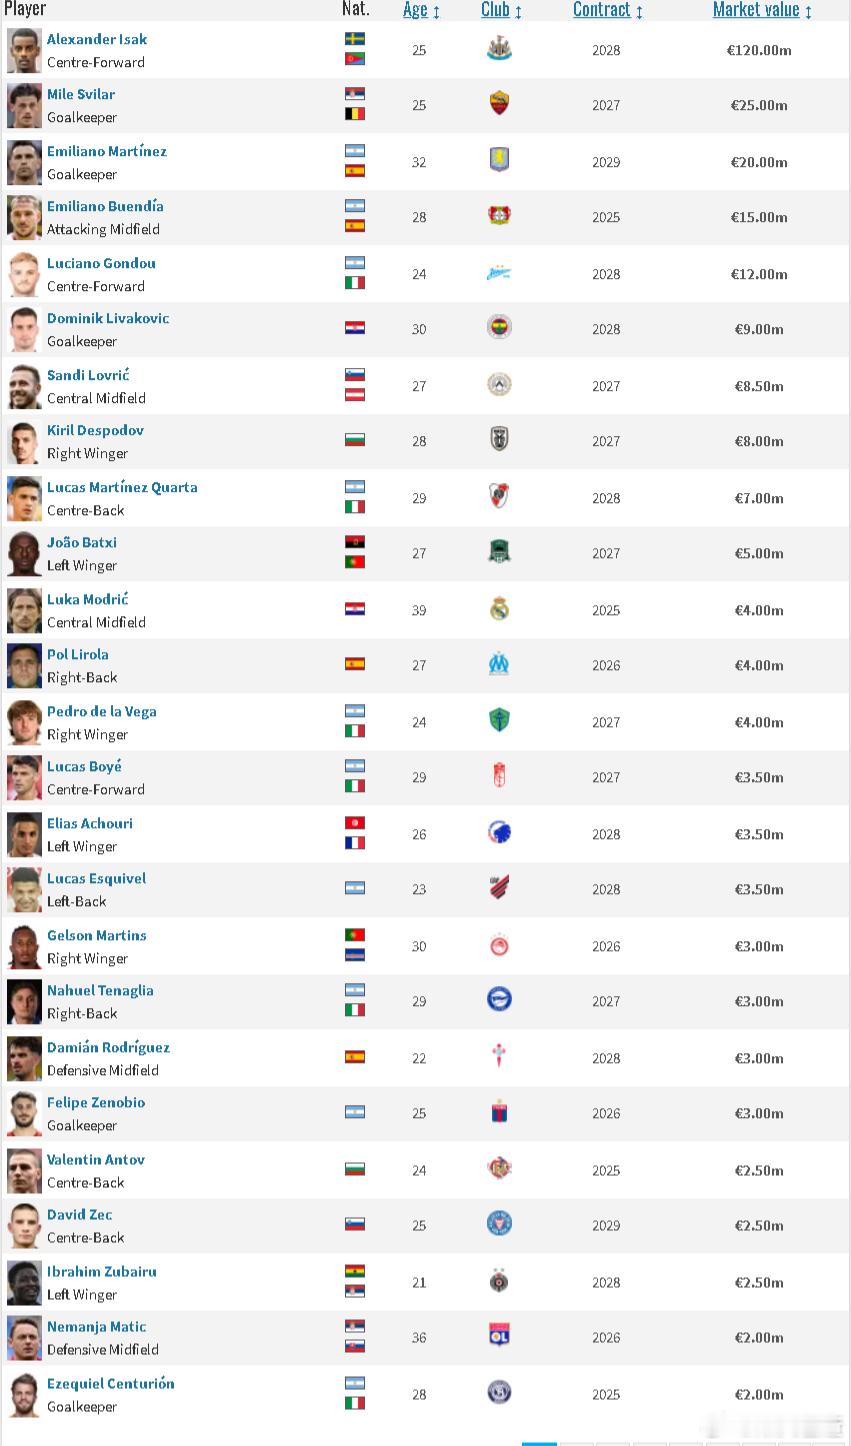
Task: Click Newcastle United crest in Isak row
Action: pyautogui.click(x=499, y=49)
